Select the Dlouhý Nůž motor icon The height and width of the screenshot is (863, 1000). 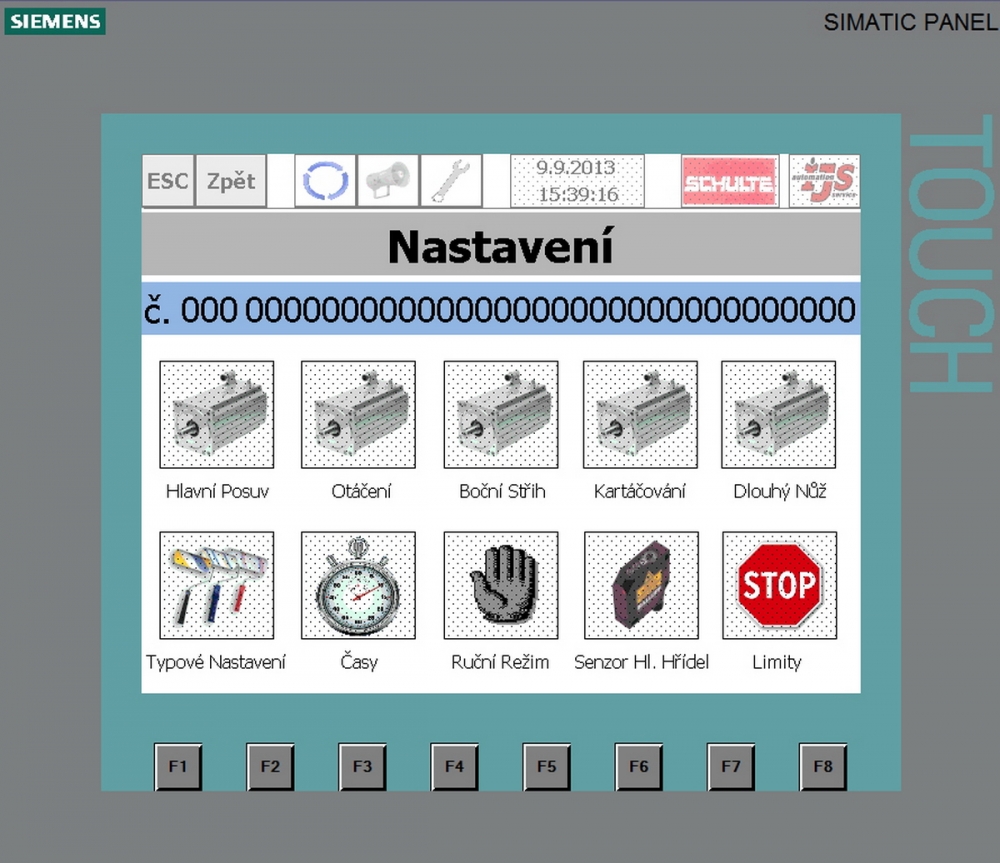779,415
